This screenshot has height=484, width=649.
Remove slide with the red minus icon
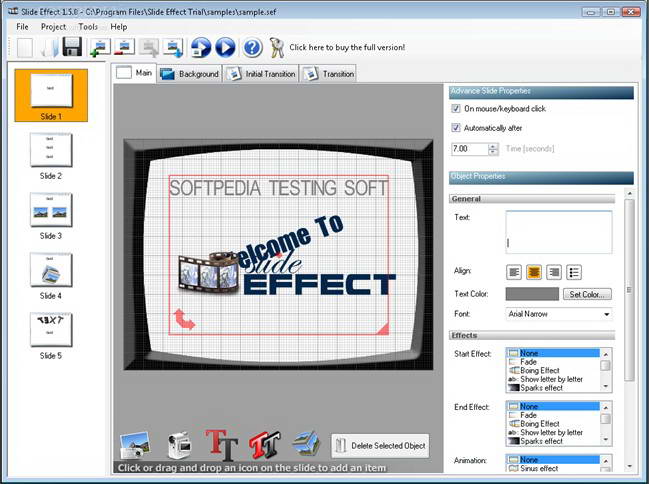124,47
